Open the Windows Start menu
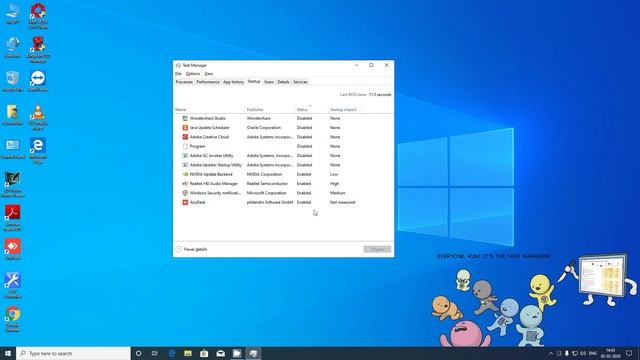 pos(8,353)
